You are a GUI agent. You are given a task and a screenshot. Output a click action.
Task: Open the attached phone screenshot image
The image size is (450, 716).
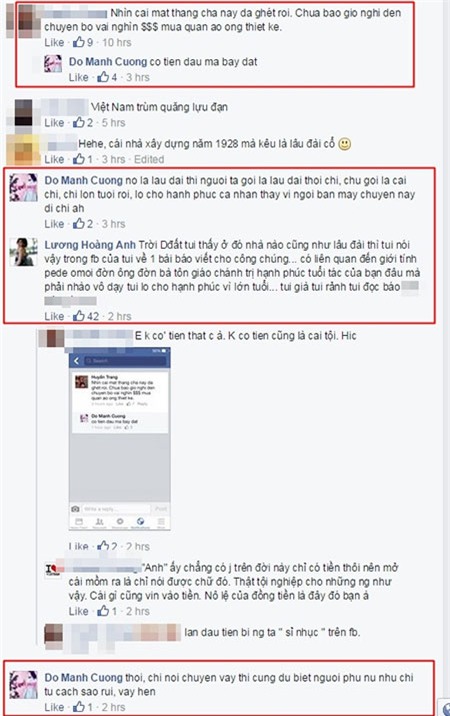point(119,439)
